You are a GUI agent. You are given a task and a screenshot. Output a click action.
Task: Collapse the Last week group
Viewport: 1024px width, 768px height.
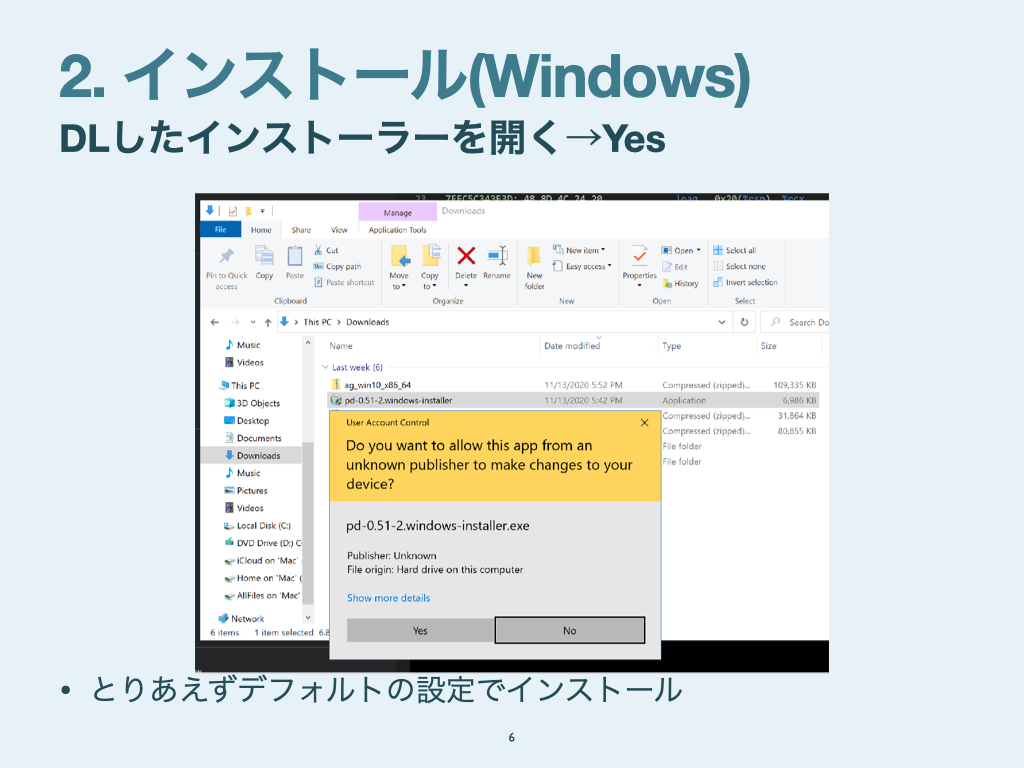tap(326, 367)
